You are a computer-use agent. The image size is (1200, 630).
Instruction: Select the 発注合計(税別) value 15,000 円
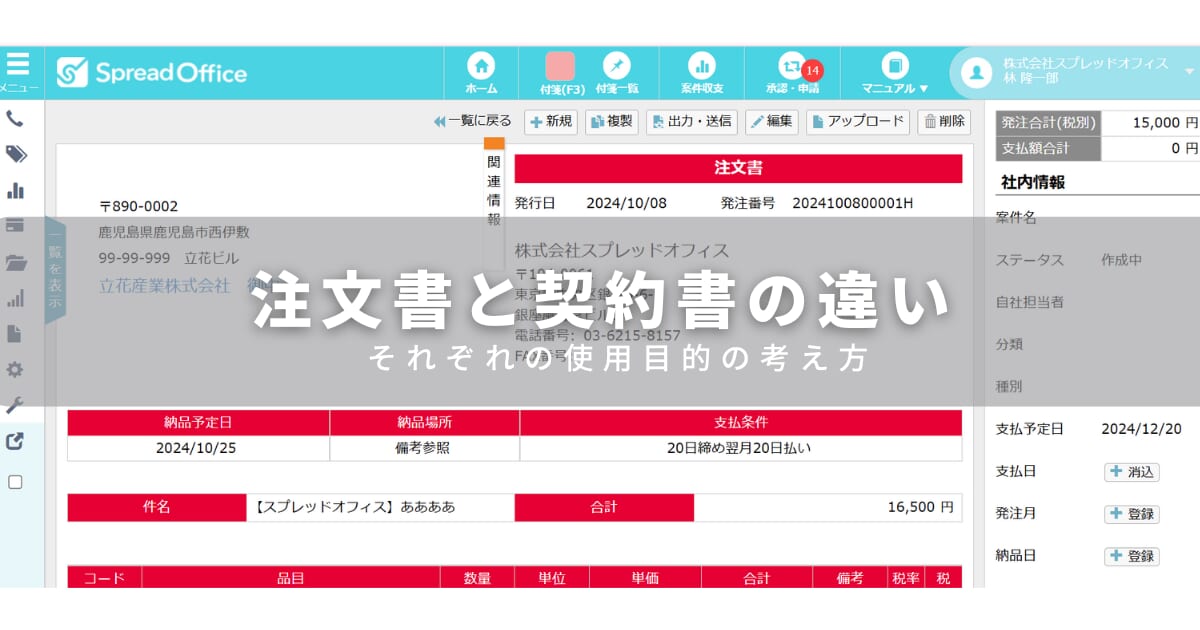point(1165,123)
